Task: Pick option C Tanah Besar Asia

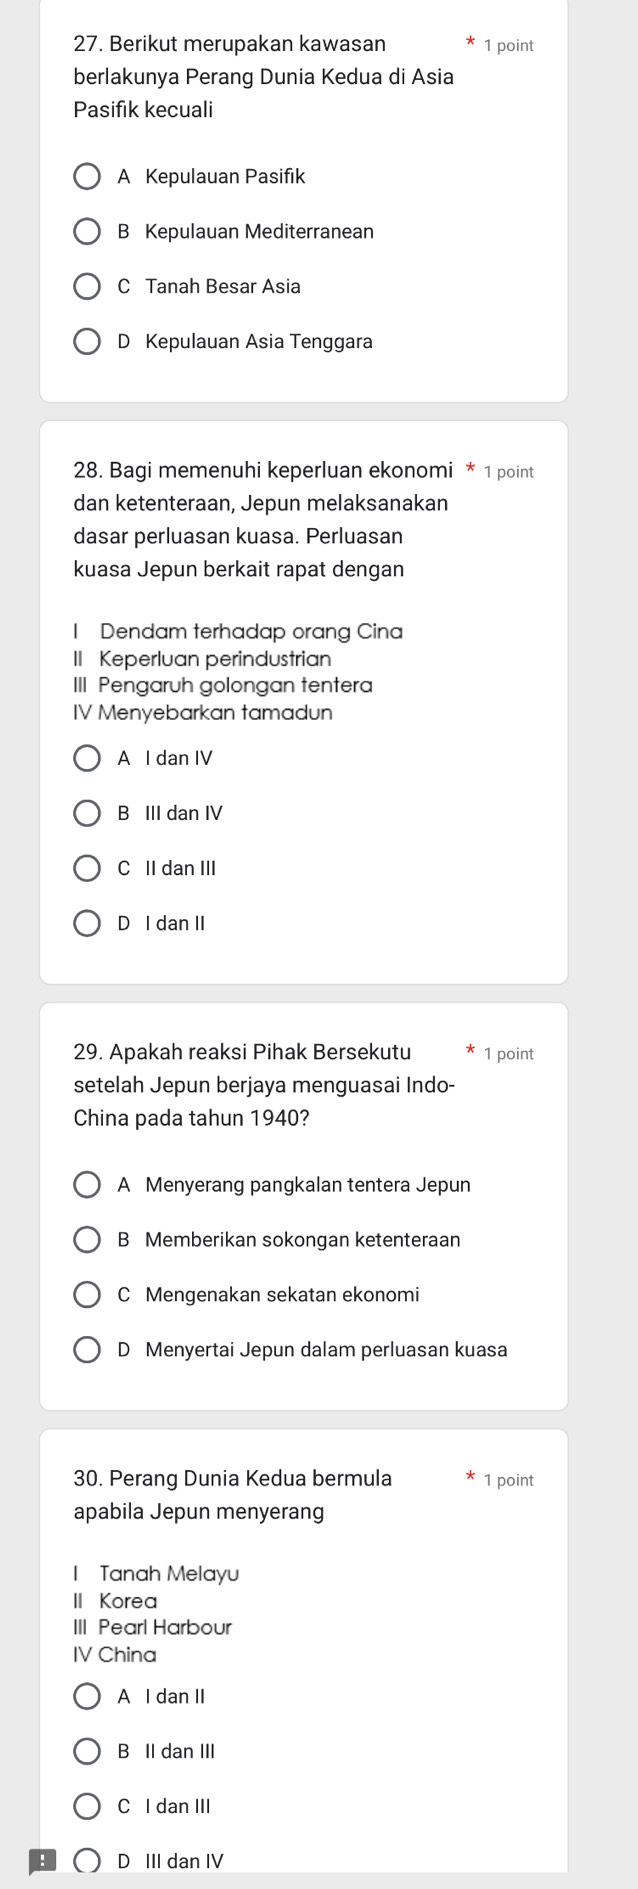Action: (88, 287)
